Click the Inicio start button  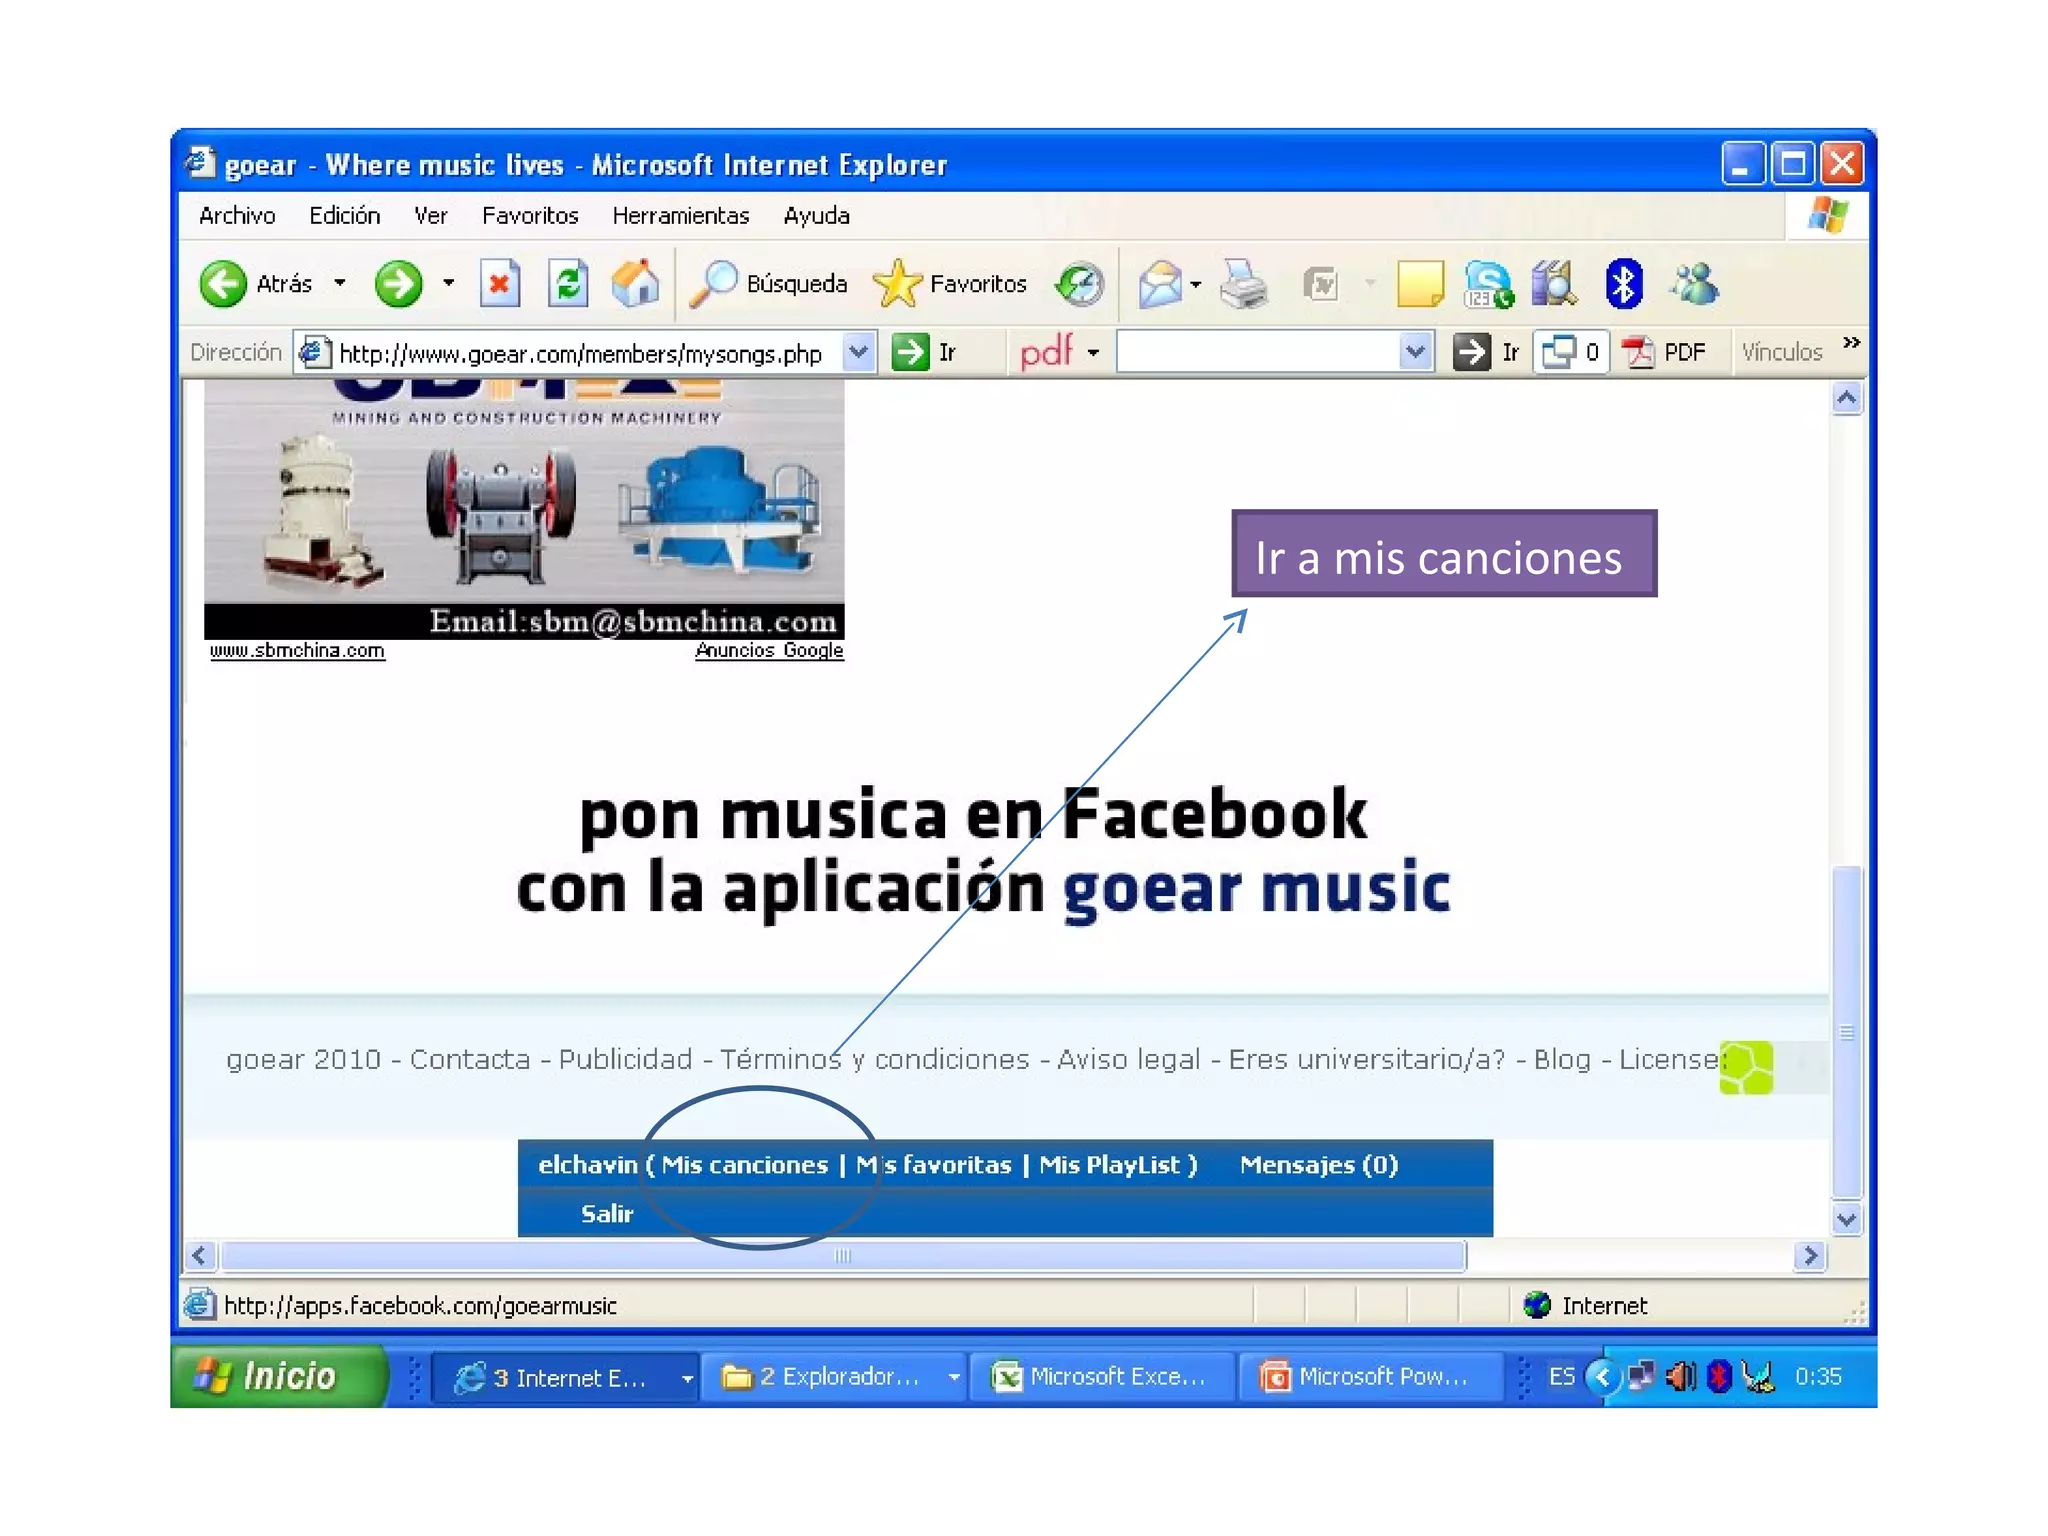coord(278,1377)
